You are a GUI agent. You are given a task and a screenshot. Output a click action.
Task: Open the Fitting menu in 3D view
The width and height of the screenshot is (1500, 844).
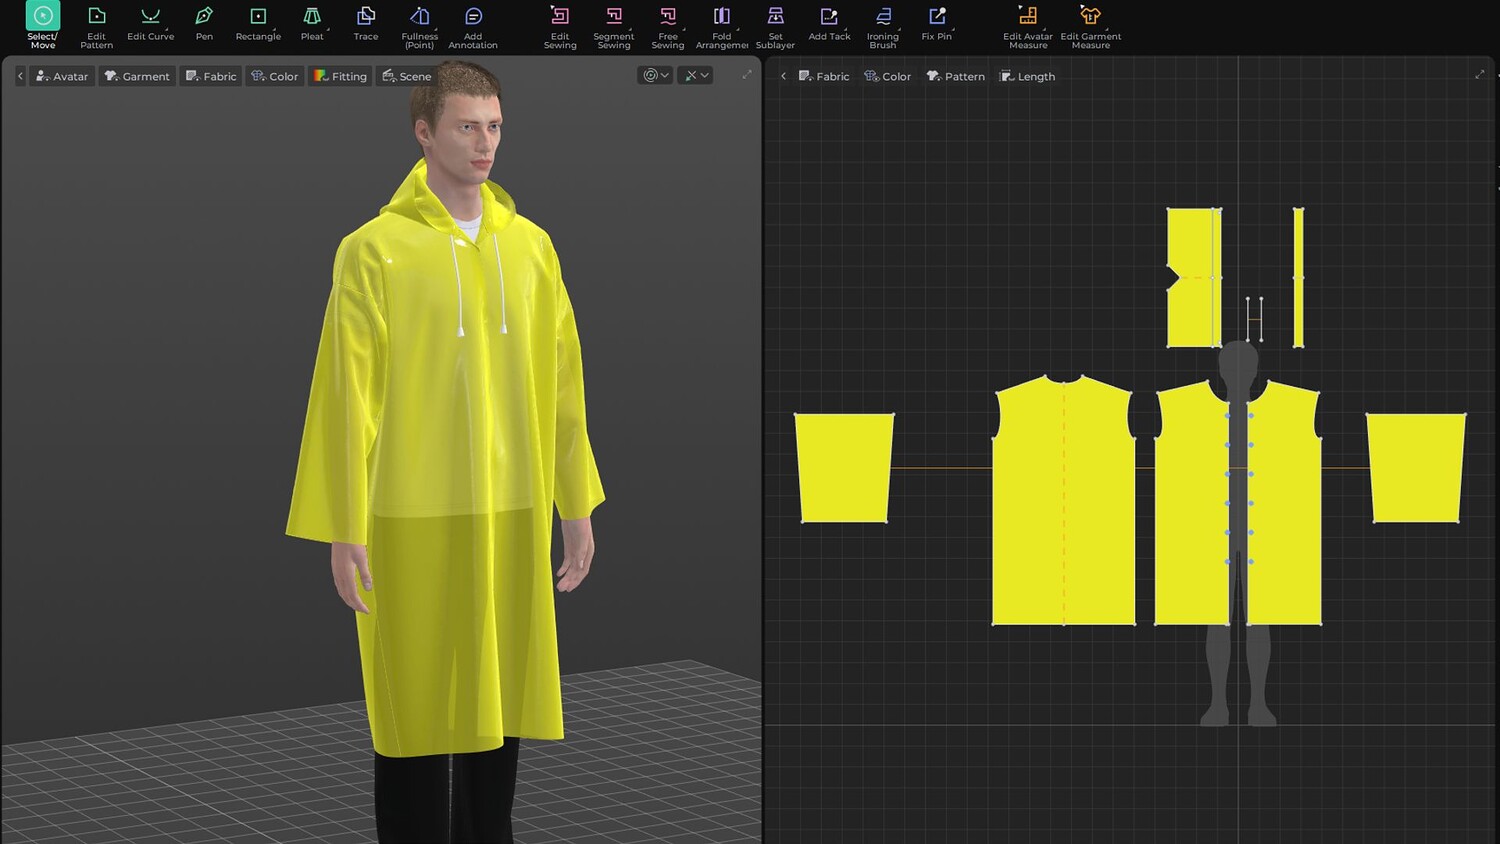[340, 76]
